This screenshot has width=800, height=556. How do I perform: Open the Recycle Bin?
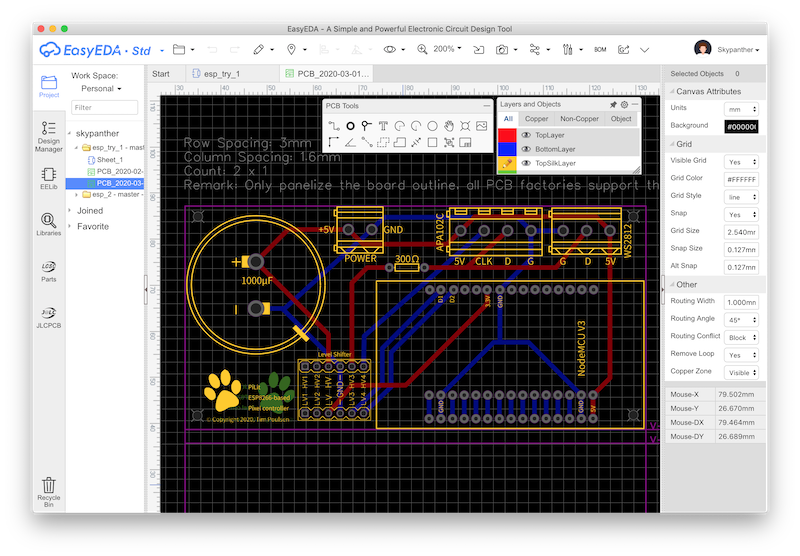[48, 492]
